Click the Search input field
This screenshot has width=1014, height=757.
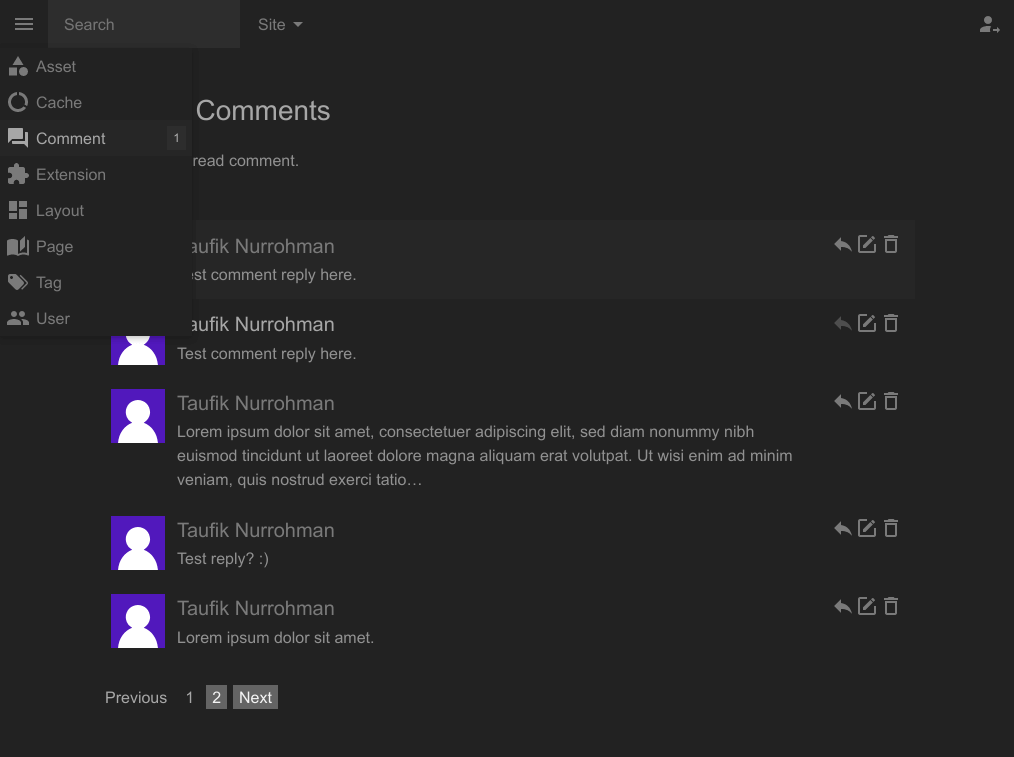tap(144, 25)
